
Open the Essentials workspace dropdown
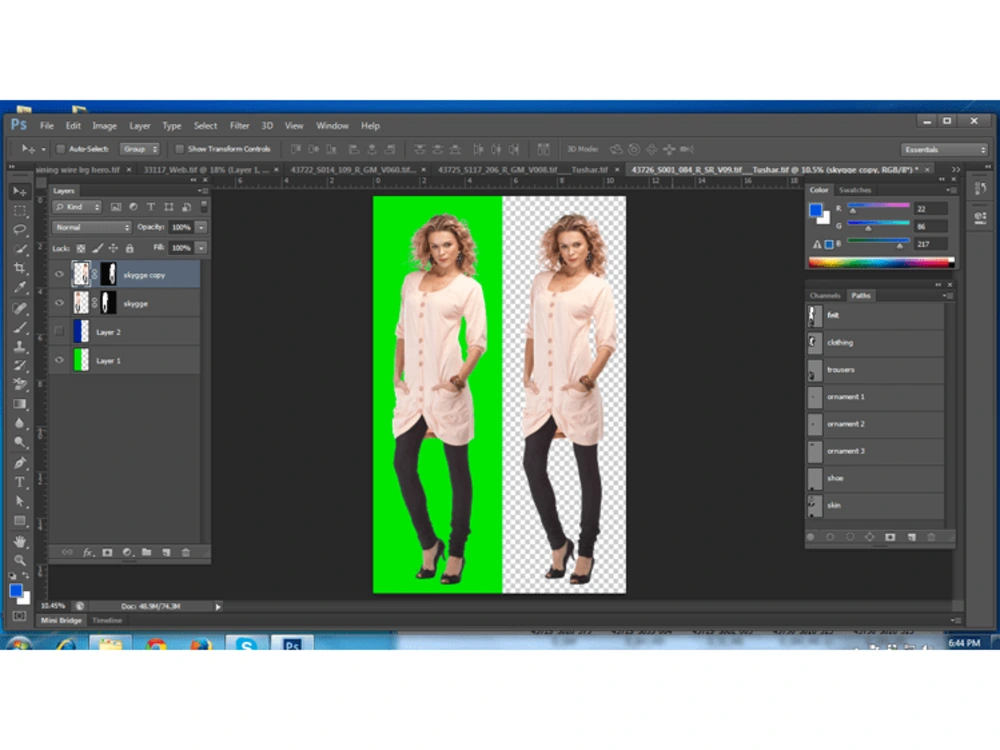(945, 149)
